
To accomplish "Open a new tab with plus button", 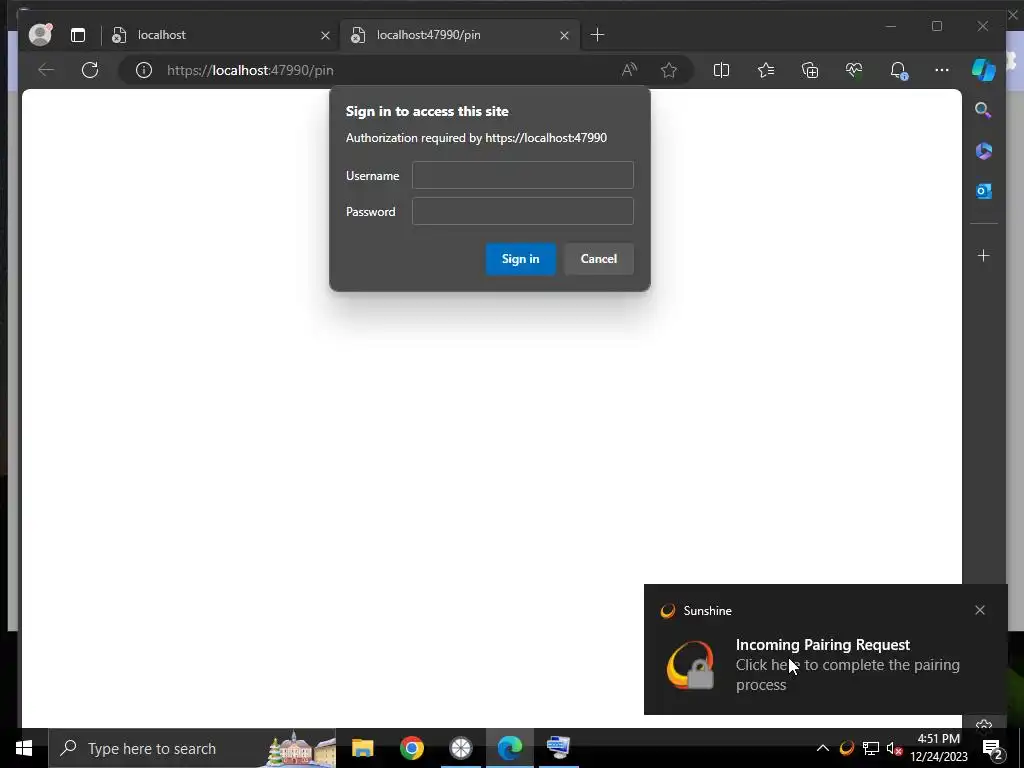I will (x=597, y=35).
